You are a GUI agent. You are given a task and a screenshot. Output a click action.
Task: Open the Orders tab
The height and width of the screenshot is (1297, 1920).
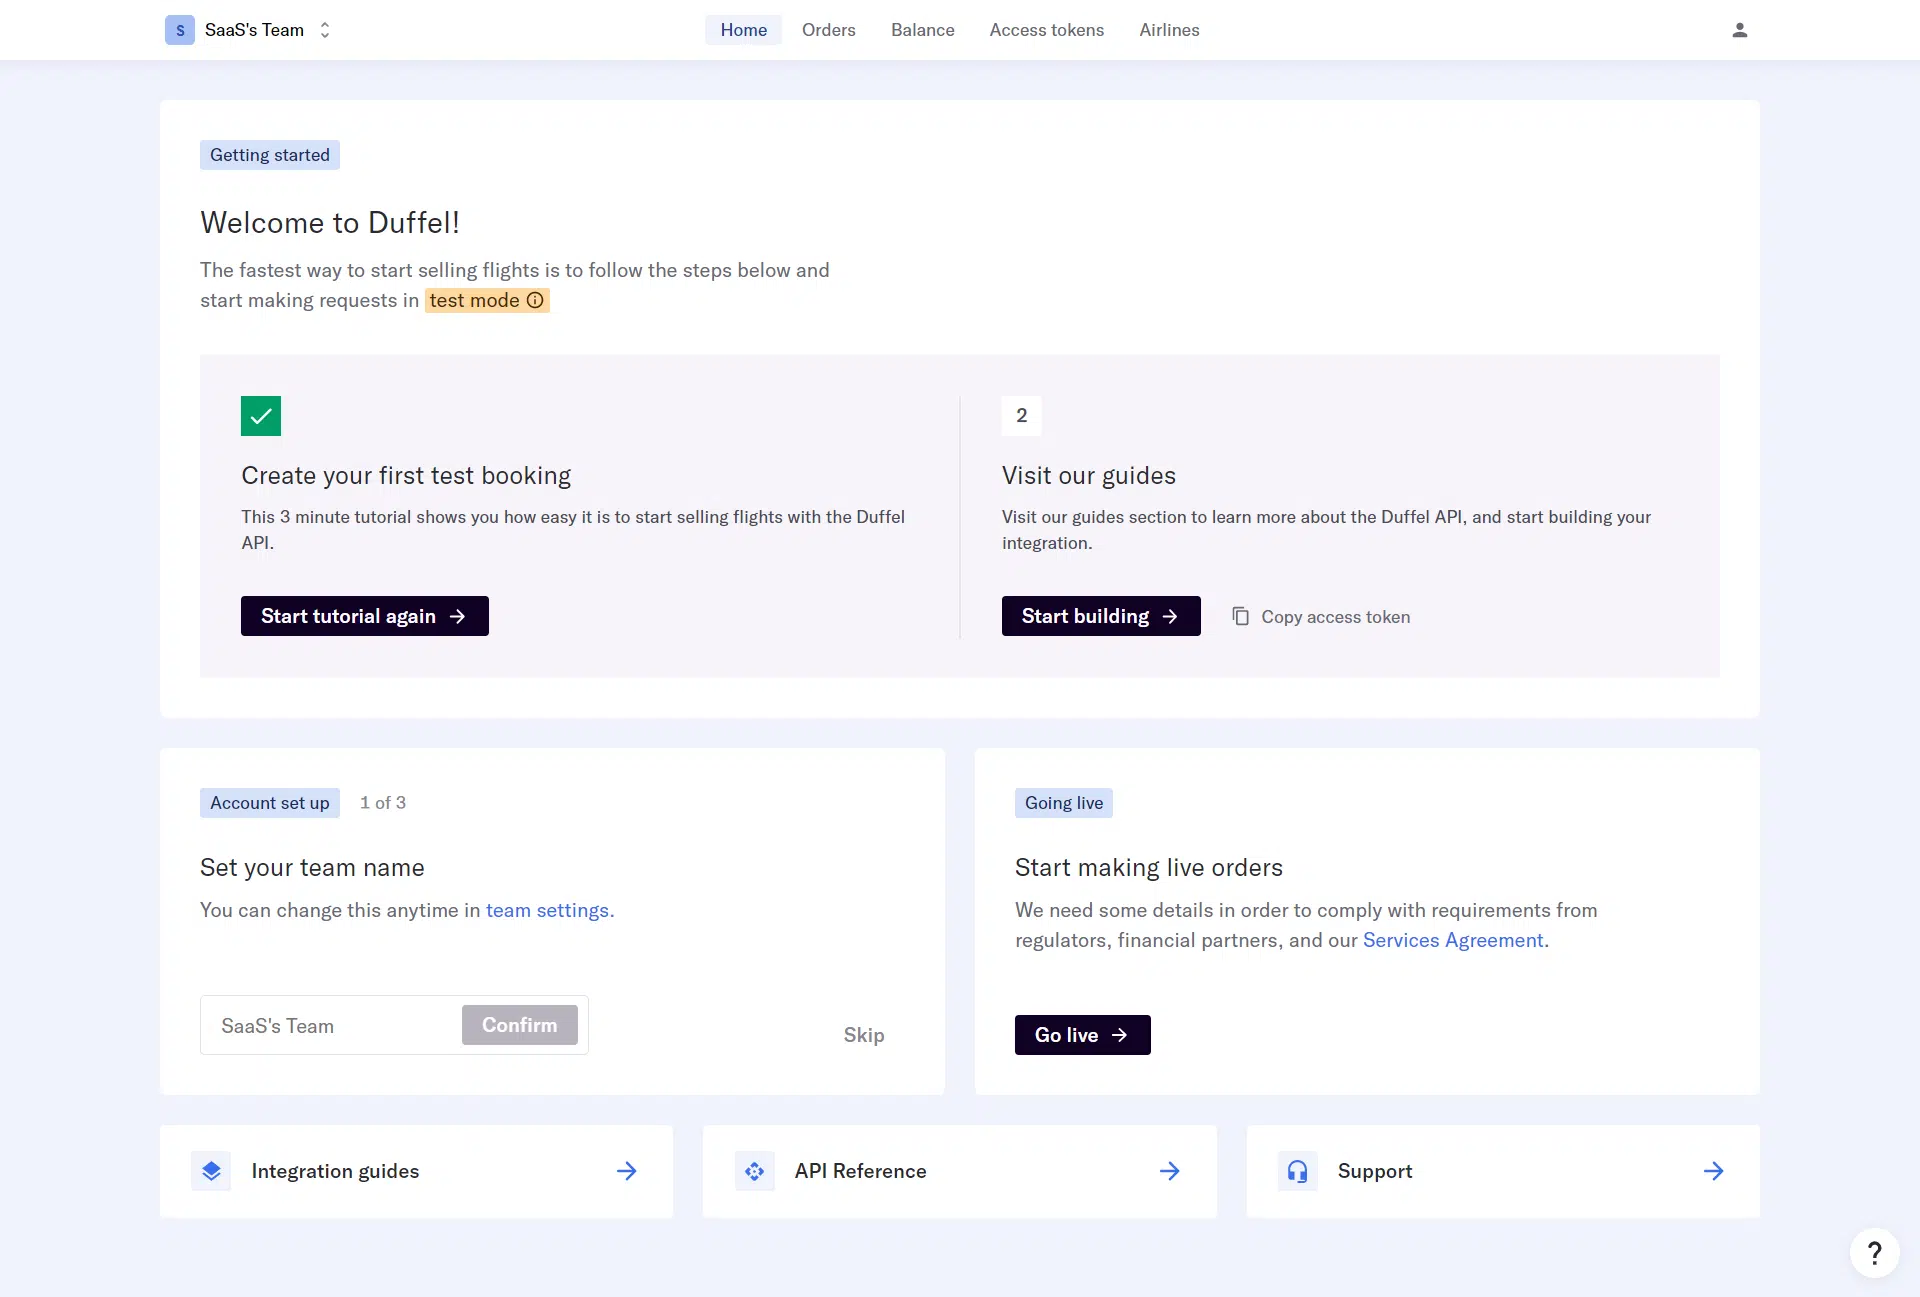pyautogui.click(x=829, y=30)
